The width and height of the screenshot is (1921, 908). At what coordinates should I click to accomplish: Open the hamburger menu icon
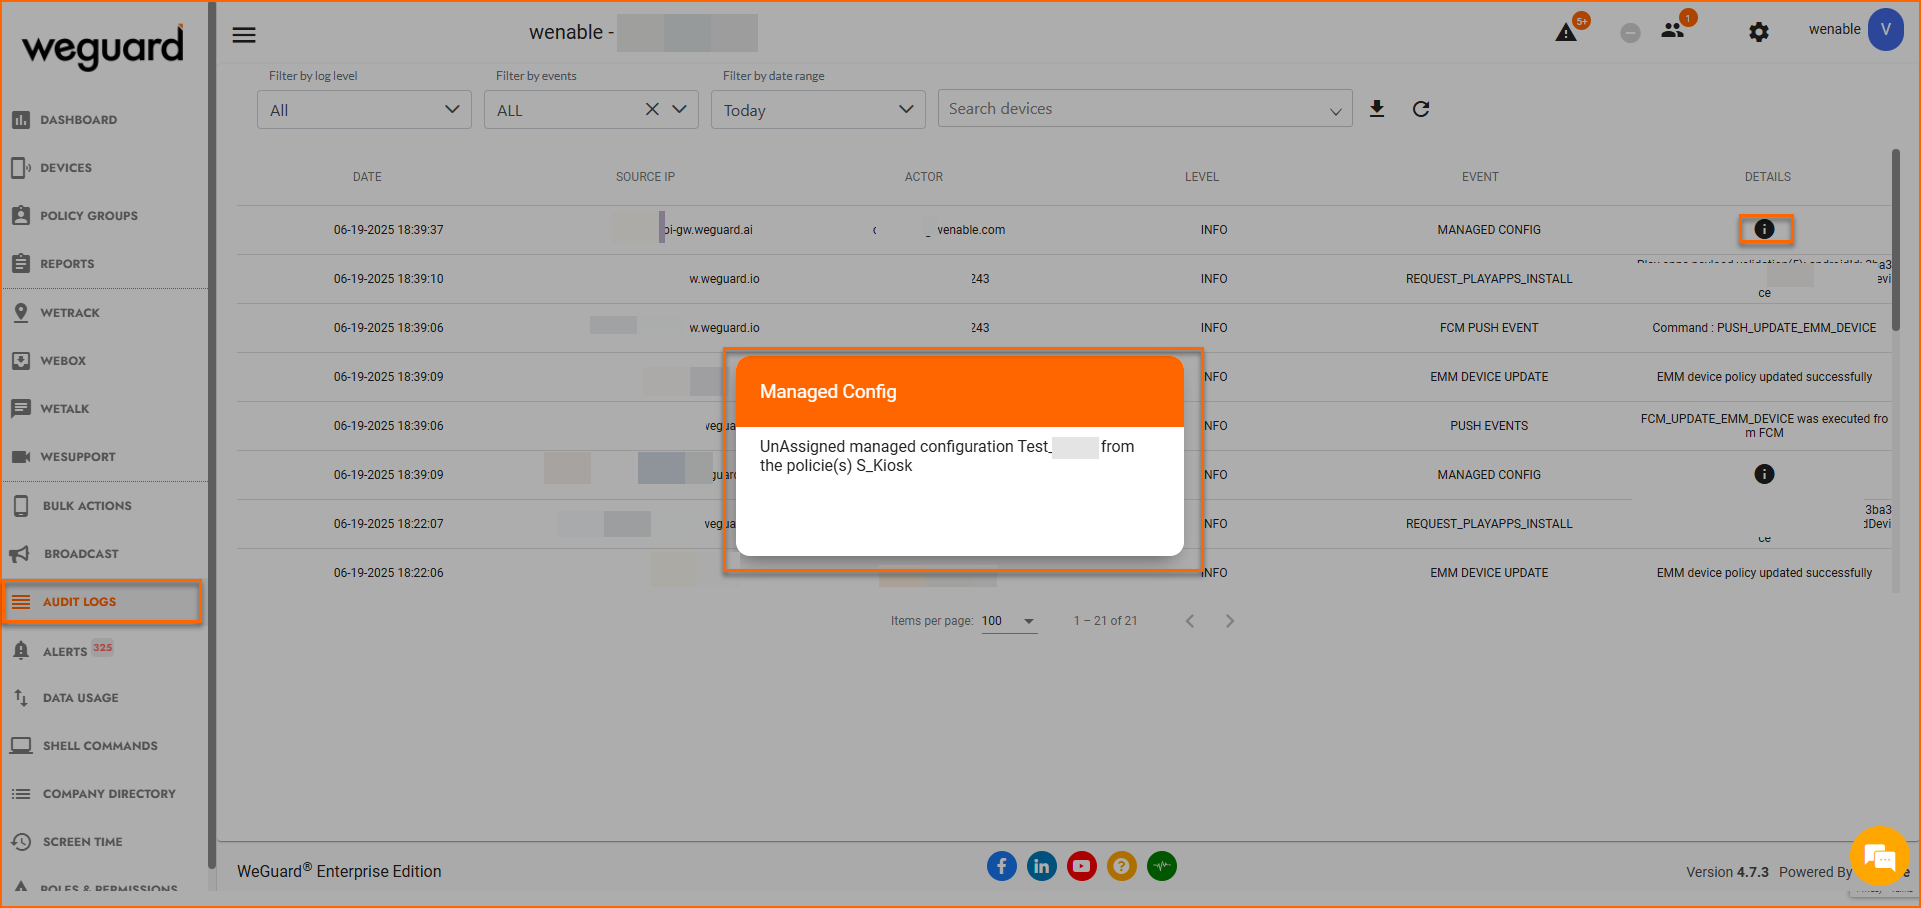click(x=244, y=35)
